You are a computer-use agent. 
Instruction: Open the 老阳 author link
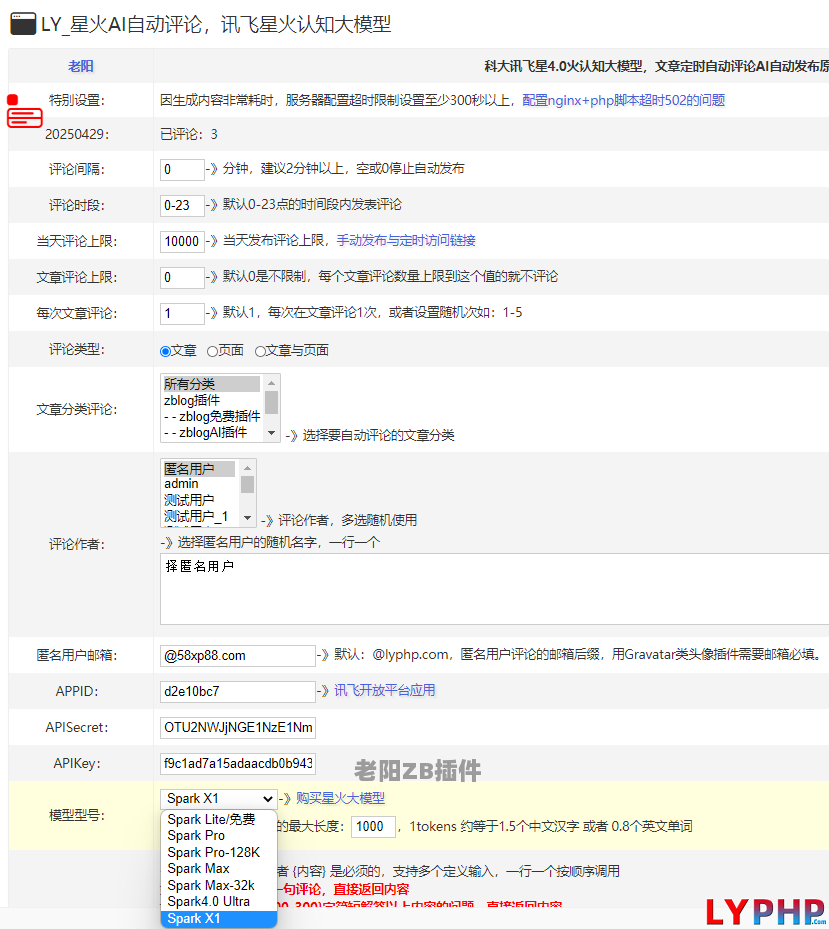click(81, 66)
